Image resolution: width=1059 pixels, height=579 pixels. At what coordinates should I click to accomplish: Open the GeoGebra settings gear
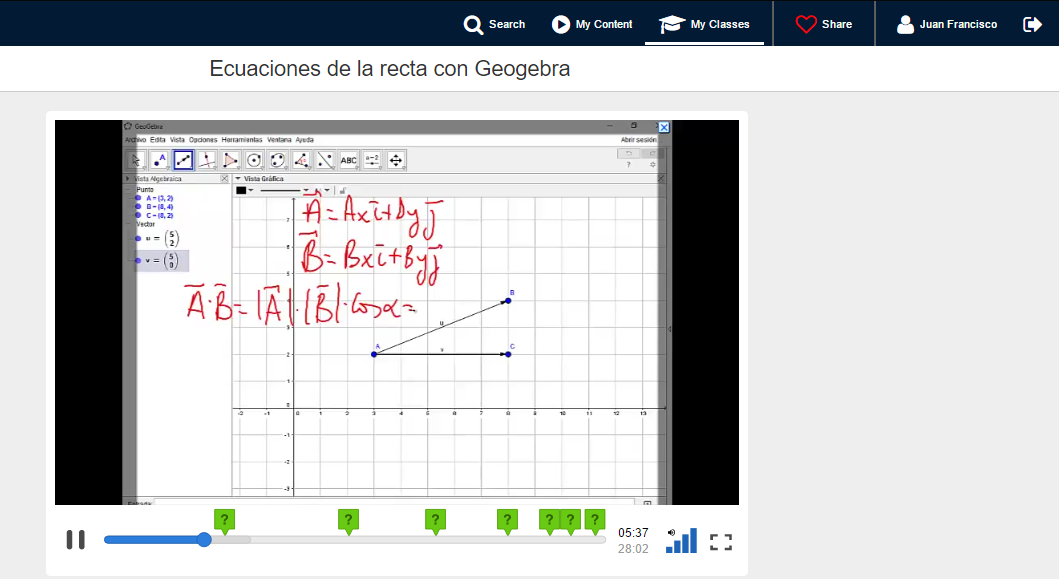tap(652, 165)
